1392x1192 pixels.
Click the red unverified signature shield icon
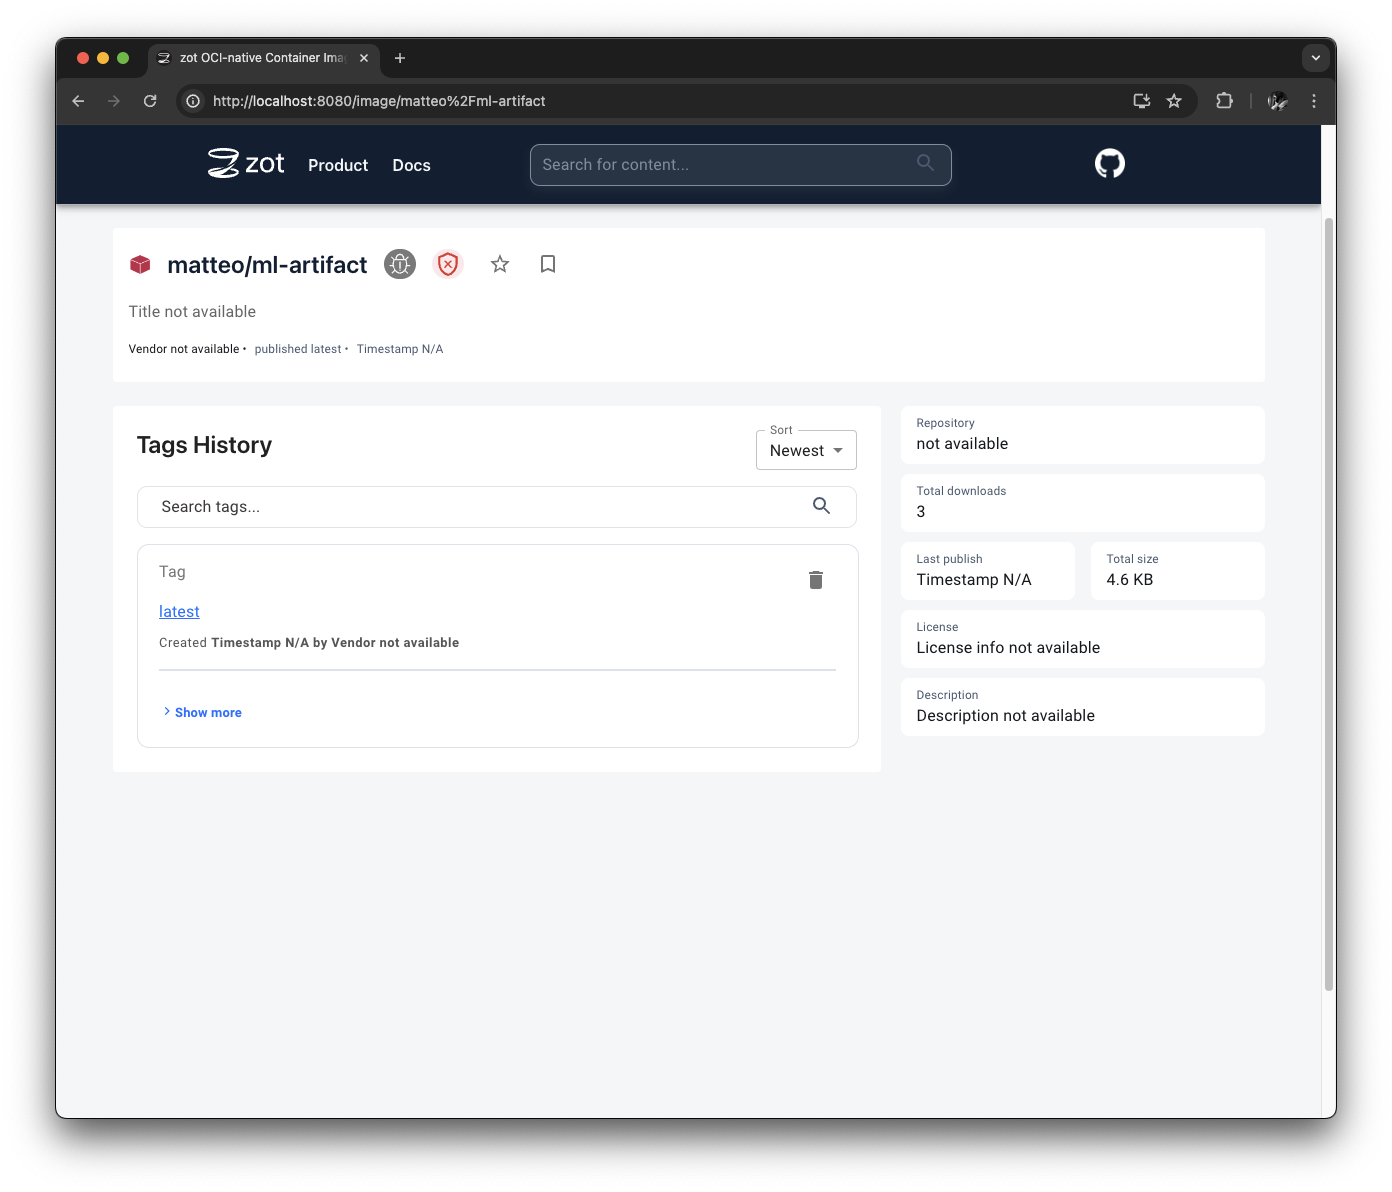coord(448,264)
